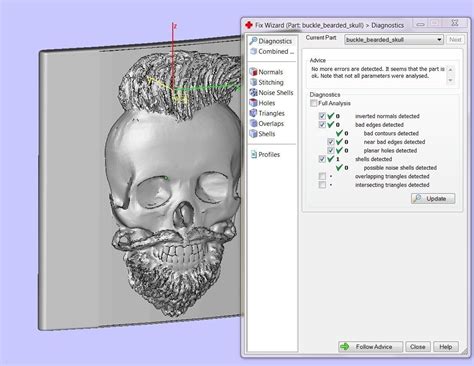This screenshot has height=366, width=474.
Task: Click the greyed Next button
Action: [x=455, y=40]
